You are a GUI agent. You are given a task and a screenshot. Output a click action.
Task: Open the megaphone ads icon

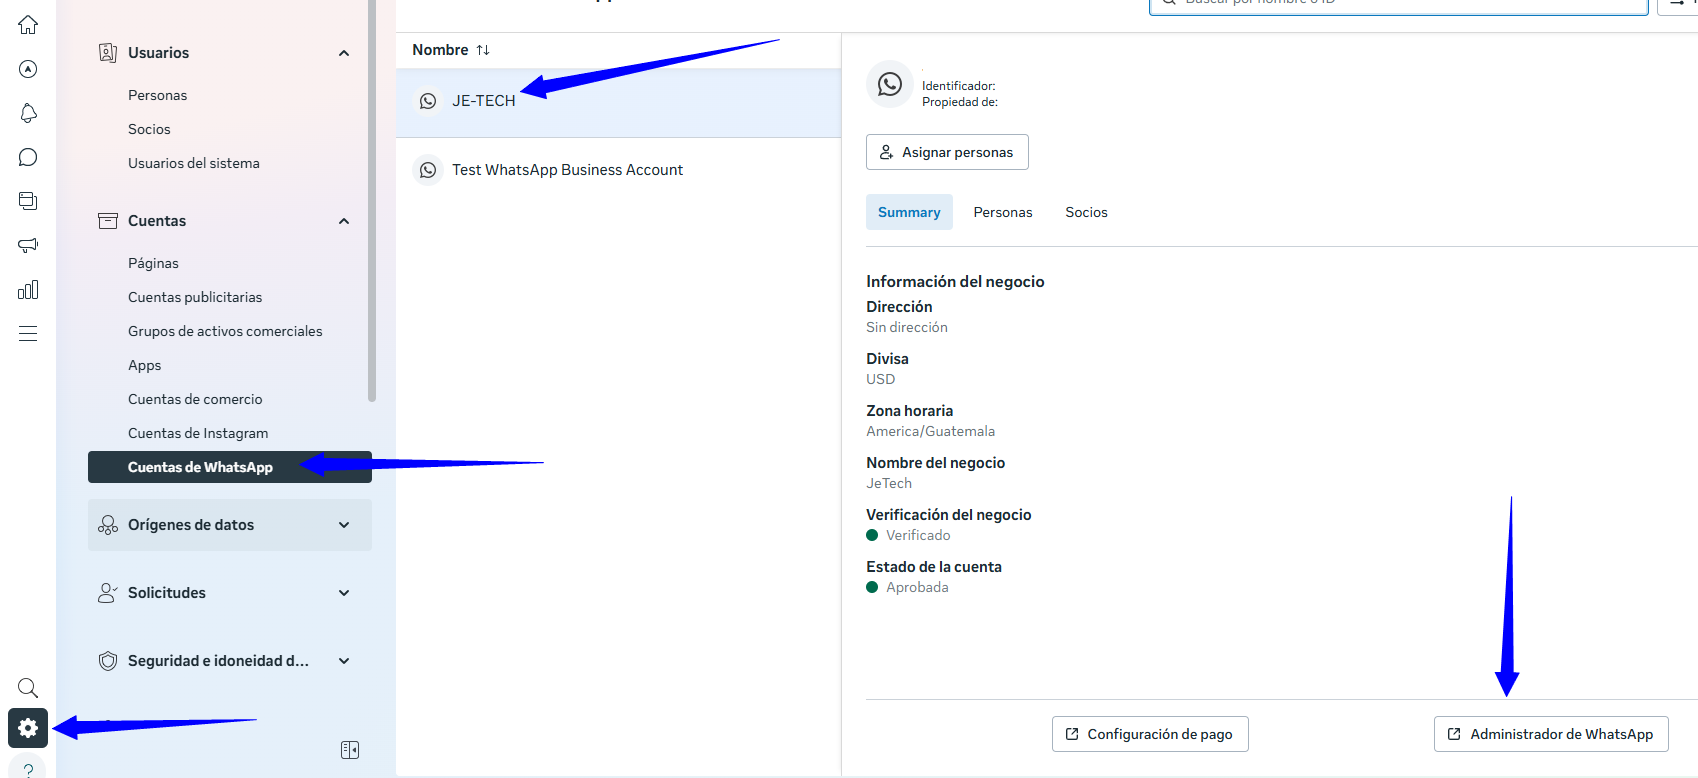pos(28,245)
